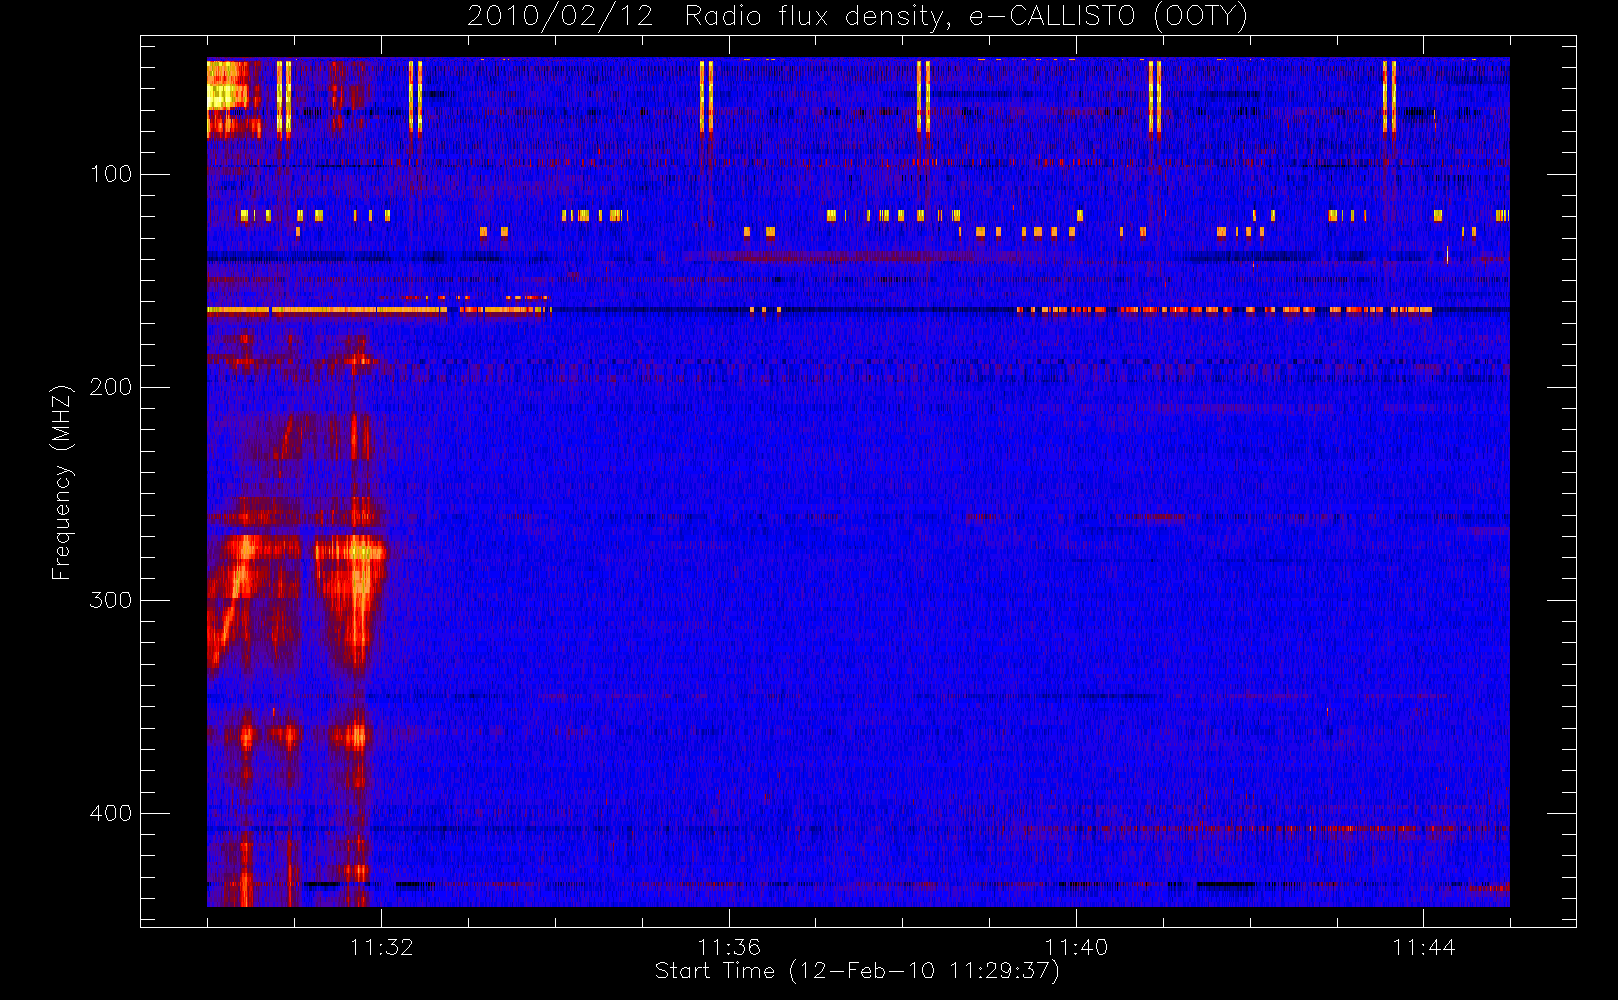Viewport: 1618px width, 1000px height.
Task: Click the 'Start Time (12-Feb-10 11:29:37)' x-axis label
Action: [857, 971]
